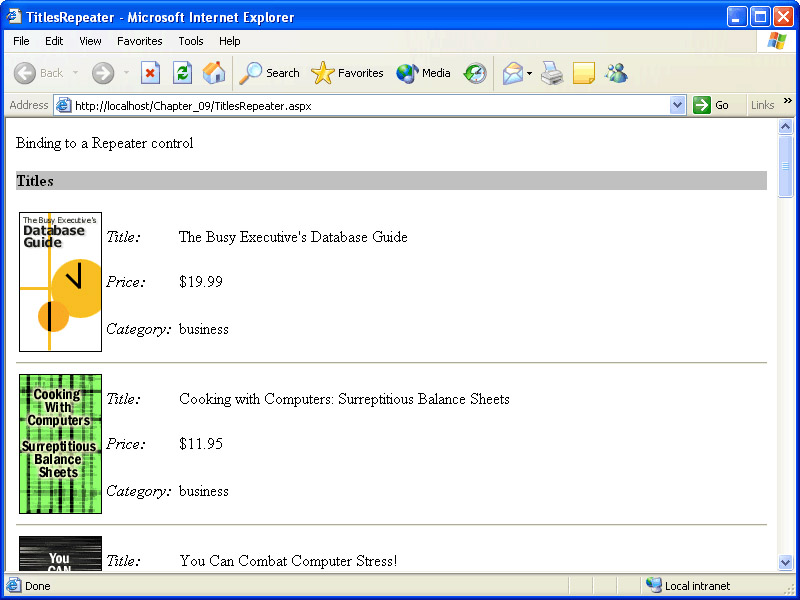This screenshot has width=800, height=600.
Task: Show the Favorites pane
Action: (x=348, y=73)
